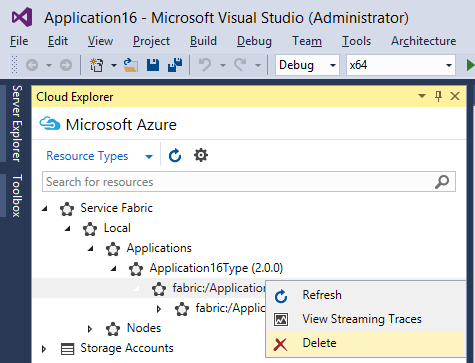Select the Service Fabric tree label

(x=116, y=208)
